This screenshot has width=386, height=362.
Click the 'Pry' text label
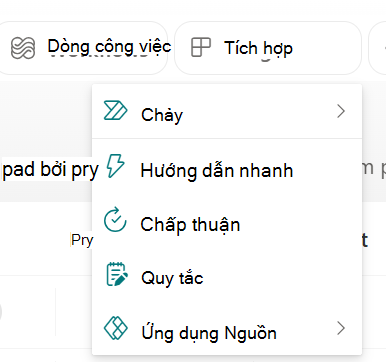[x=82, y=240]
